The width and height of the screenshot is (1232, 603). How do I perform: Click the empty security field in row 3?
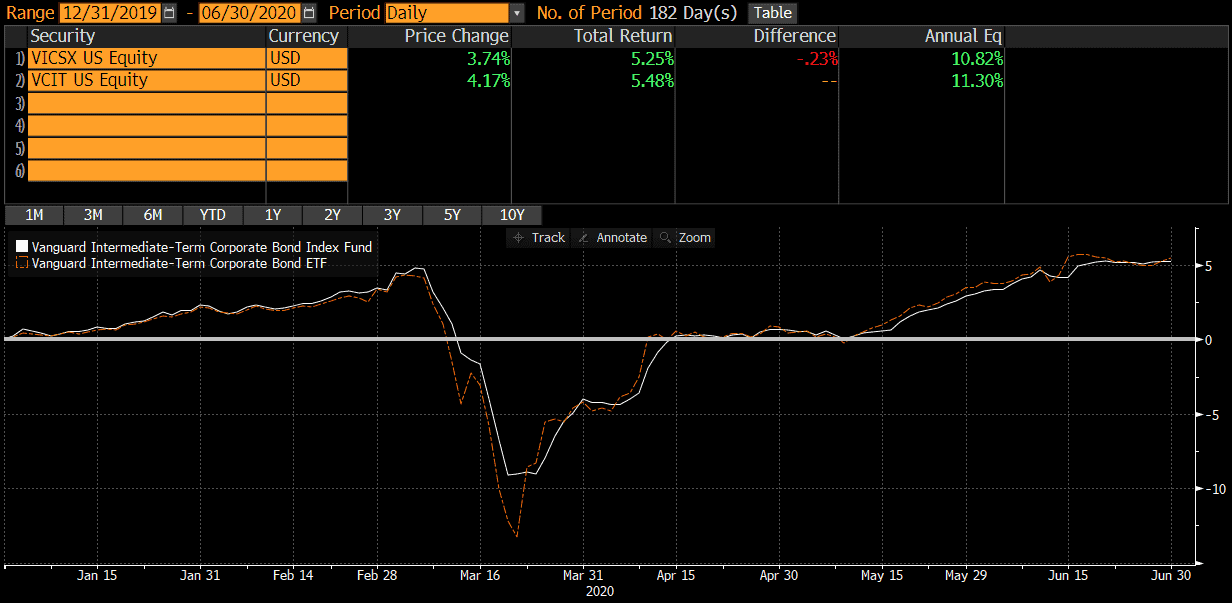tap(146, 103)
